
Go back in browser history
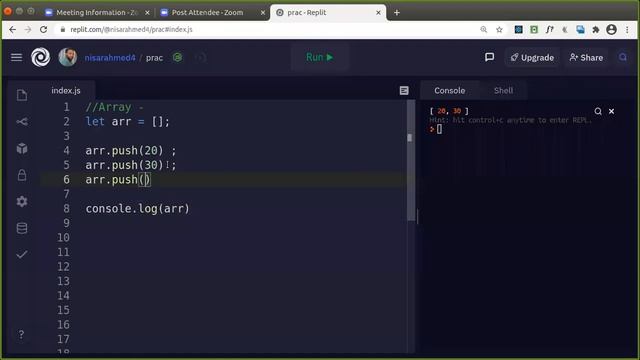click(x=12, y=29)
